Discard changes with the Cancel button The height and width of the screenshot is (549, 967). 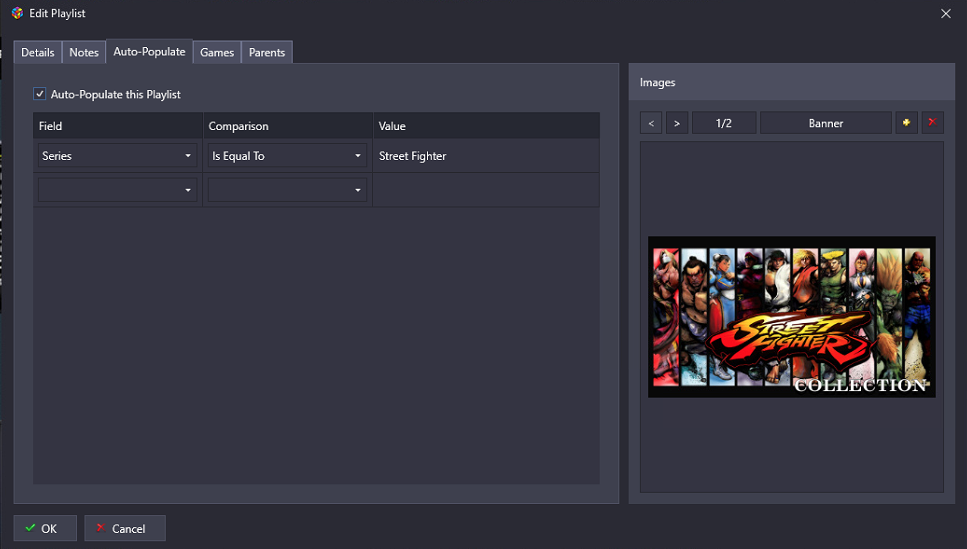coord(125,528)
